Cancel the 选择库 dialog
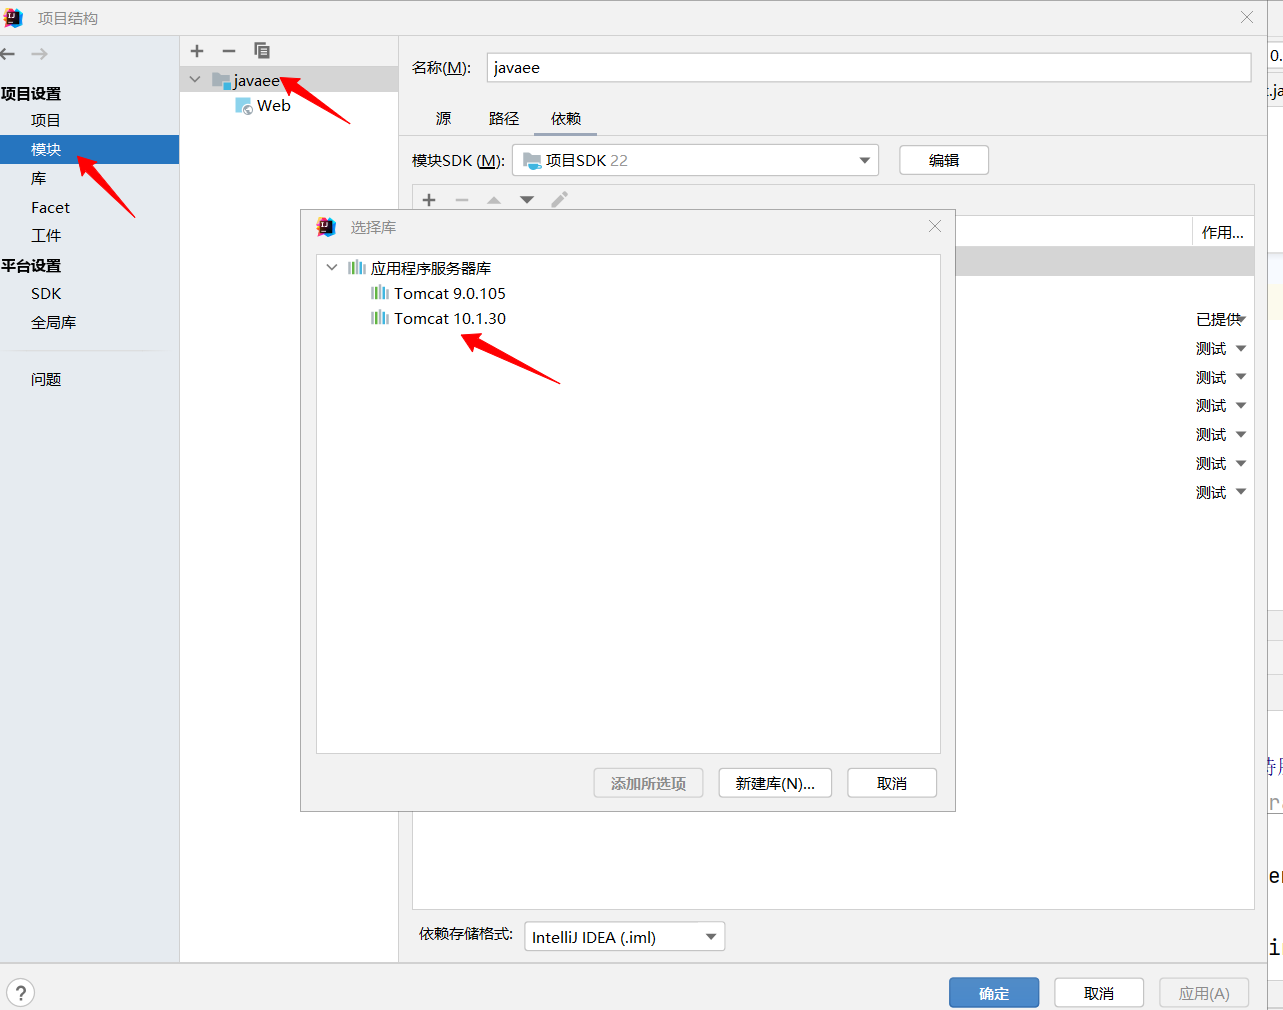The height and width of the screenshot is (1010, 1283). [x=892, y=783]
